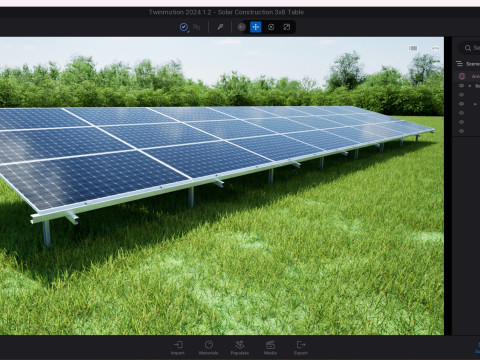Toggle visibility of the fifth Scene graph row
This screenshot has height=360, width=480.
pyautogui.click(x=461, y=122)
